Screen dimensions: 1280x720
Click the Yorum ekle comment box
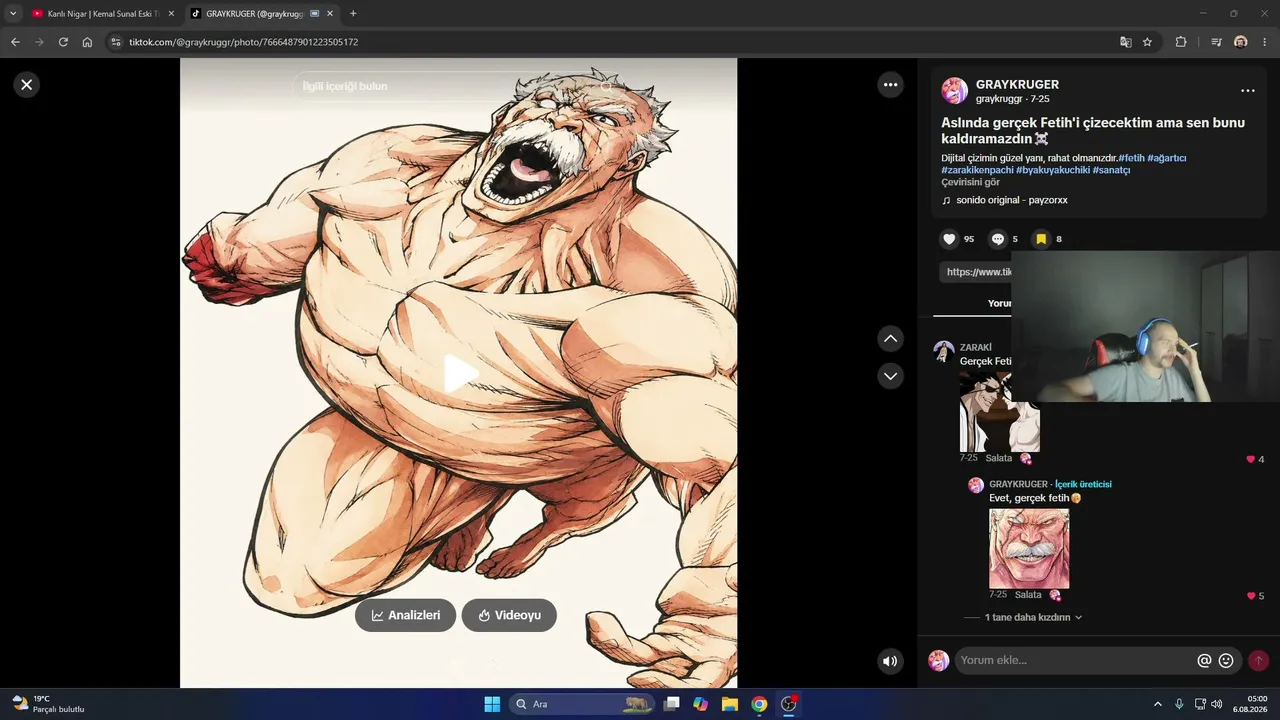[1075, 661]
